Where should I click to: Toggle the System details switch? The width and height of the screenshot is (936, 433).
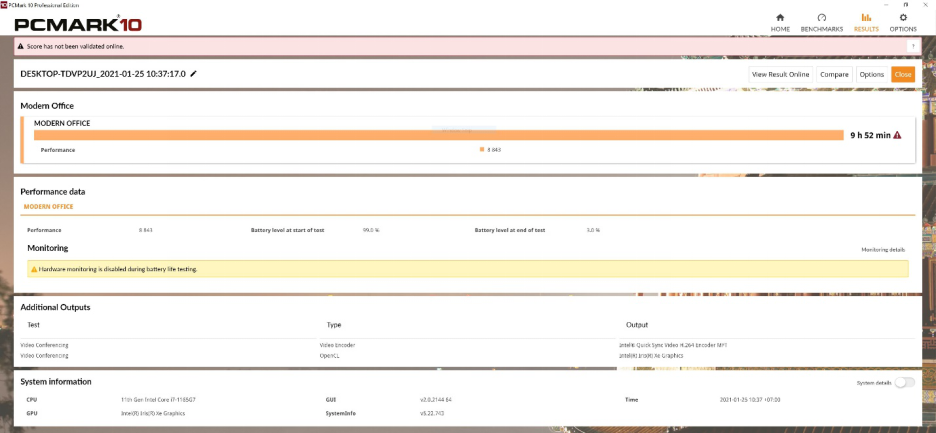904,382
